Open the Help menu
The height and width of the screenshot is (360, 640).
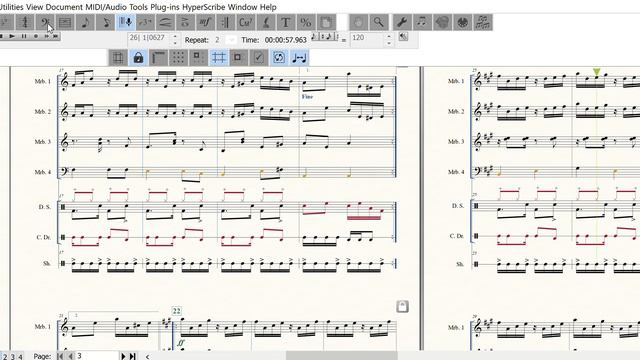point(268,7)
